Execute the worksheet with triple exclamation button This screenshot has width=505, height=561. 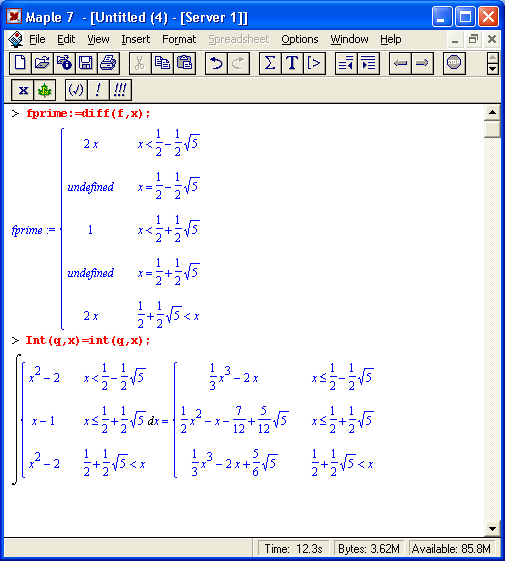click(x=120, y=90)
